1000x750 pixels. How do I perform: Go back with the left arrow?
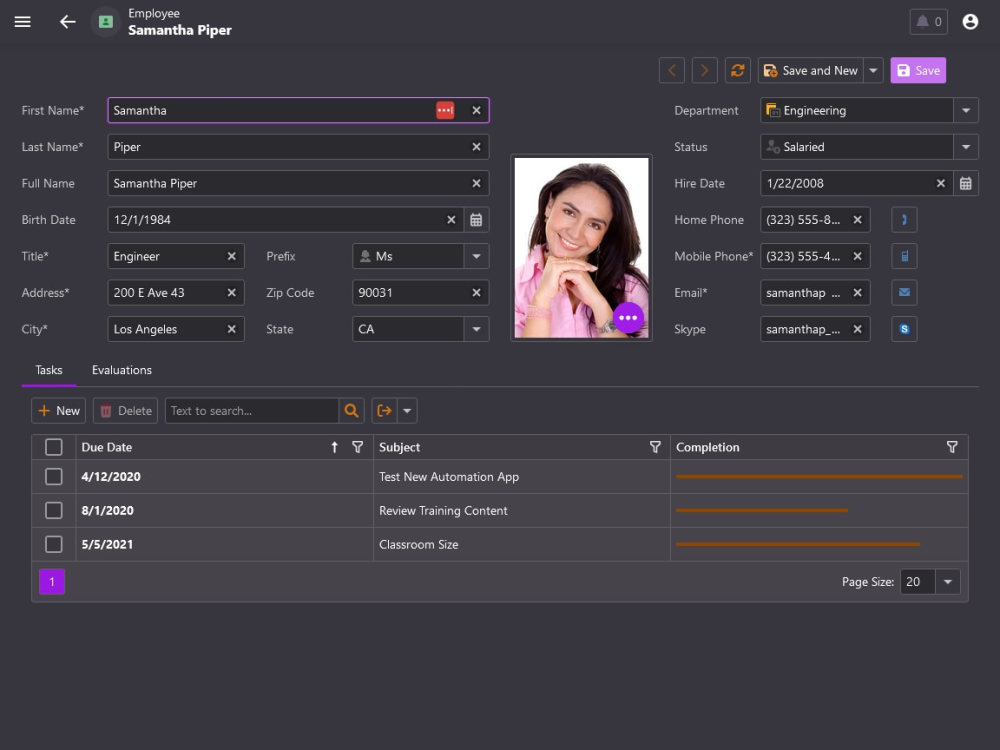(x=68, y=22)
